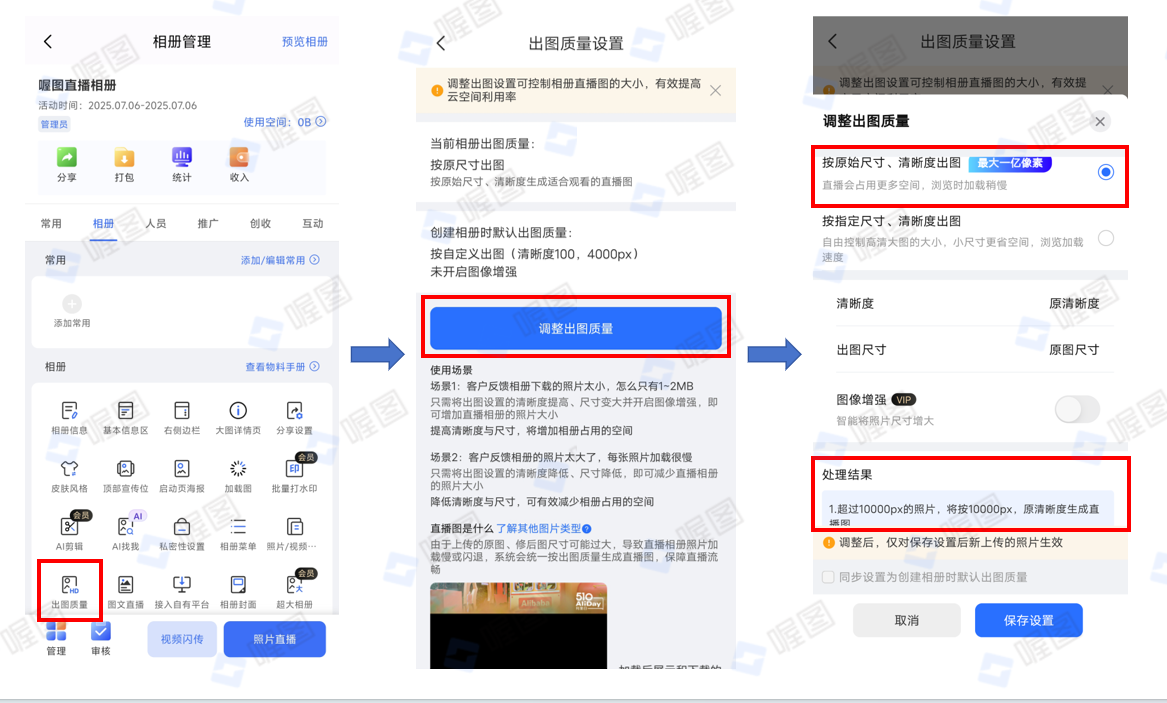Open the 清晰度 原清晰度 row

click(x=968, y=304)
